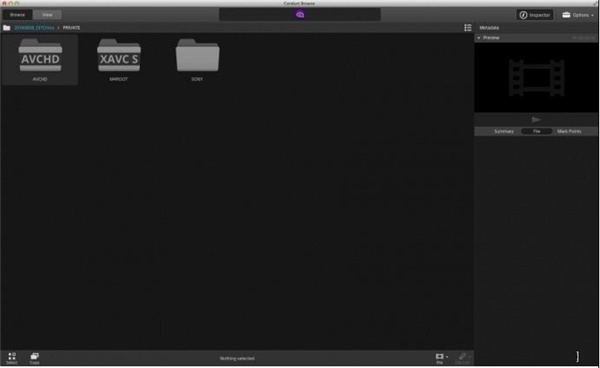The height and width of the screenshot is (368, 600).
Task: Select the Mark Points metadata tab
Action: [569, 131]
